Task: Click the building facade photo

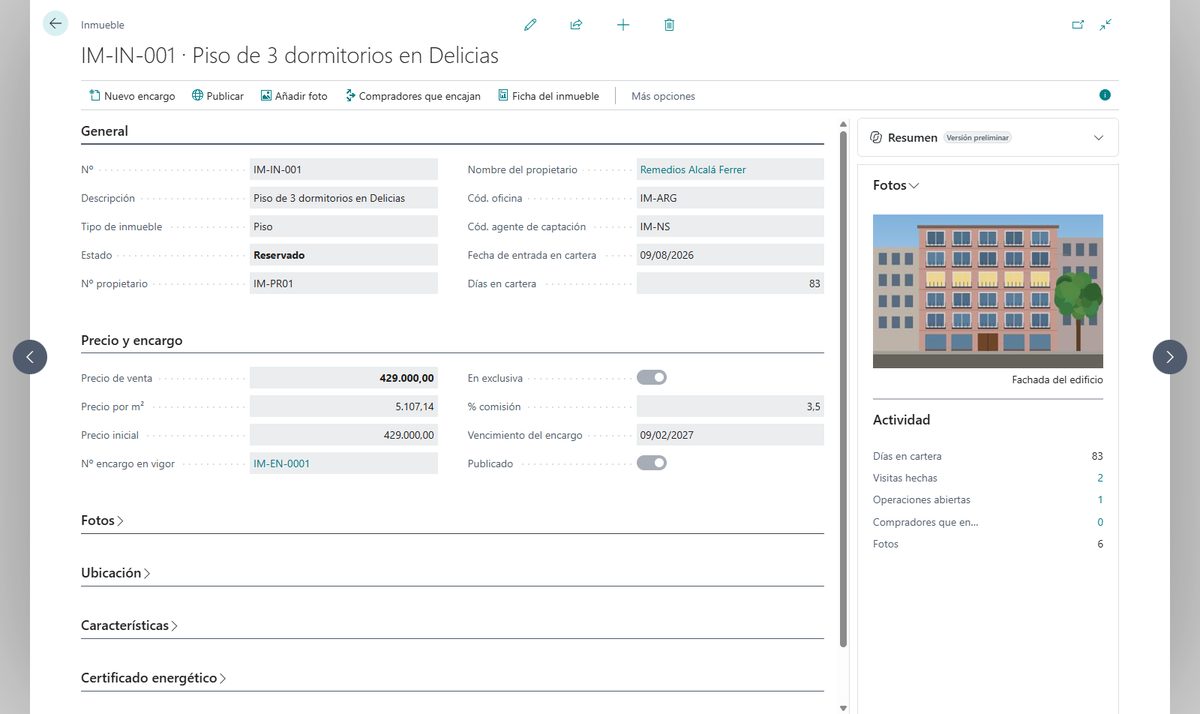Action: (988, 291)
